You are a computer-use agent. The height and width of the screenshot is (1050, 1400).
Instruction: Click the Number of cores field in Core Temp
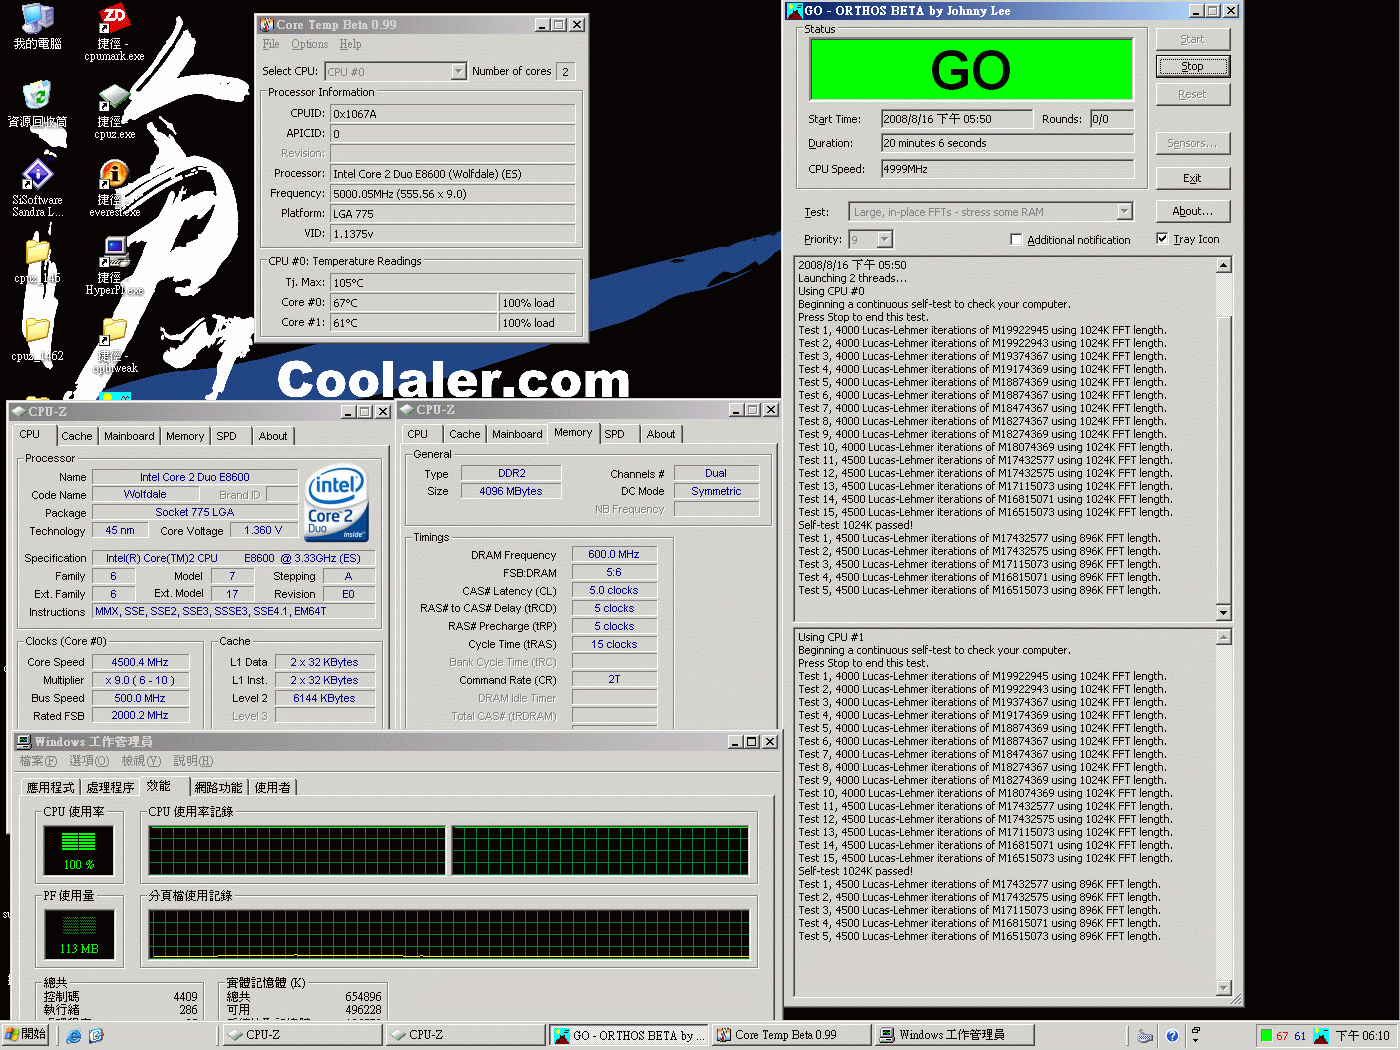565,72
